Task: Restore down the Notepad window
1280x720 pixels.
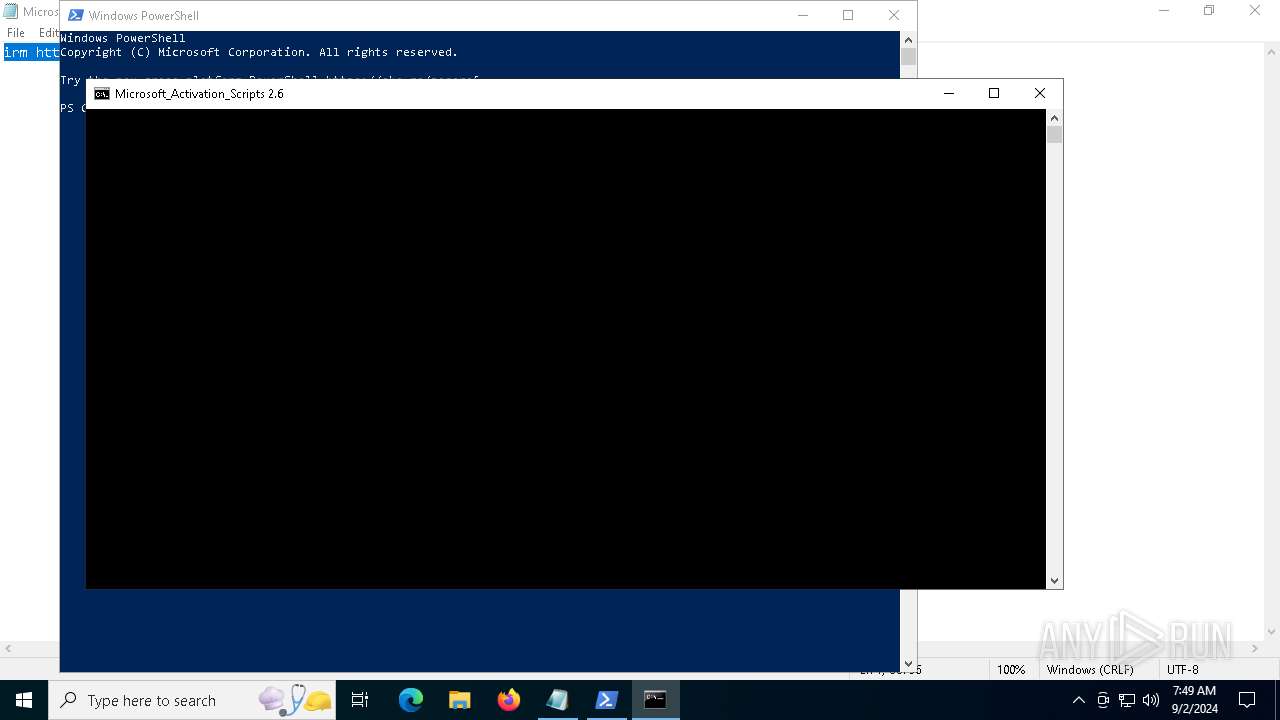Action: click(x=1209, y=11)
